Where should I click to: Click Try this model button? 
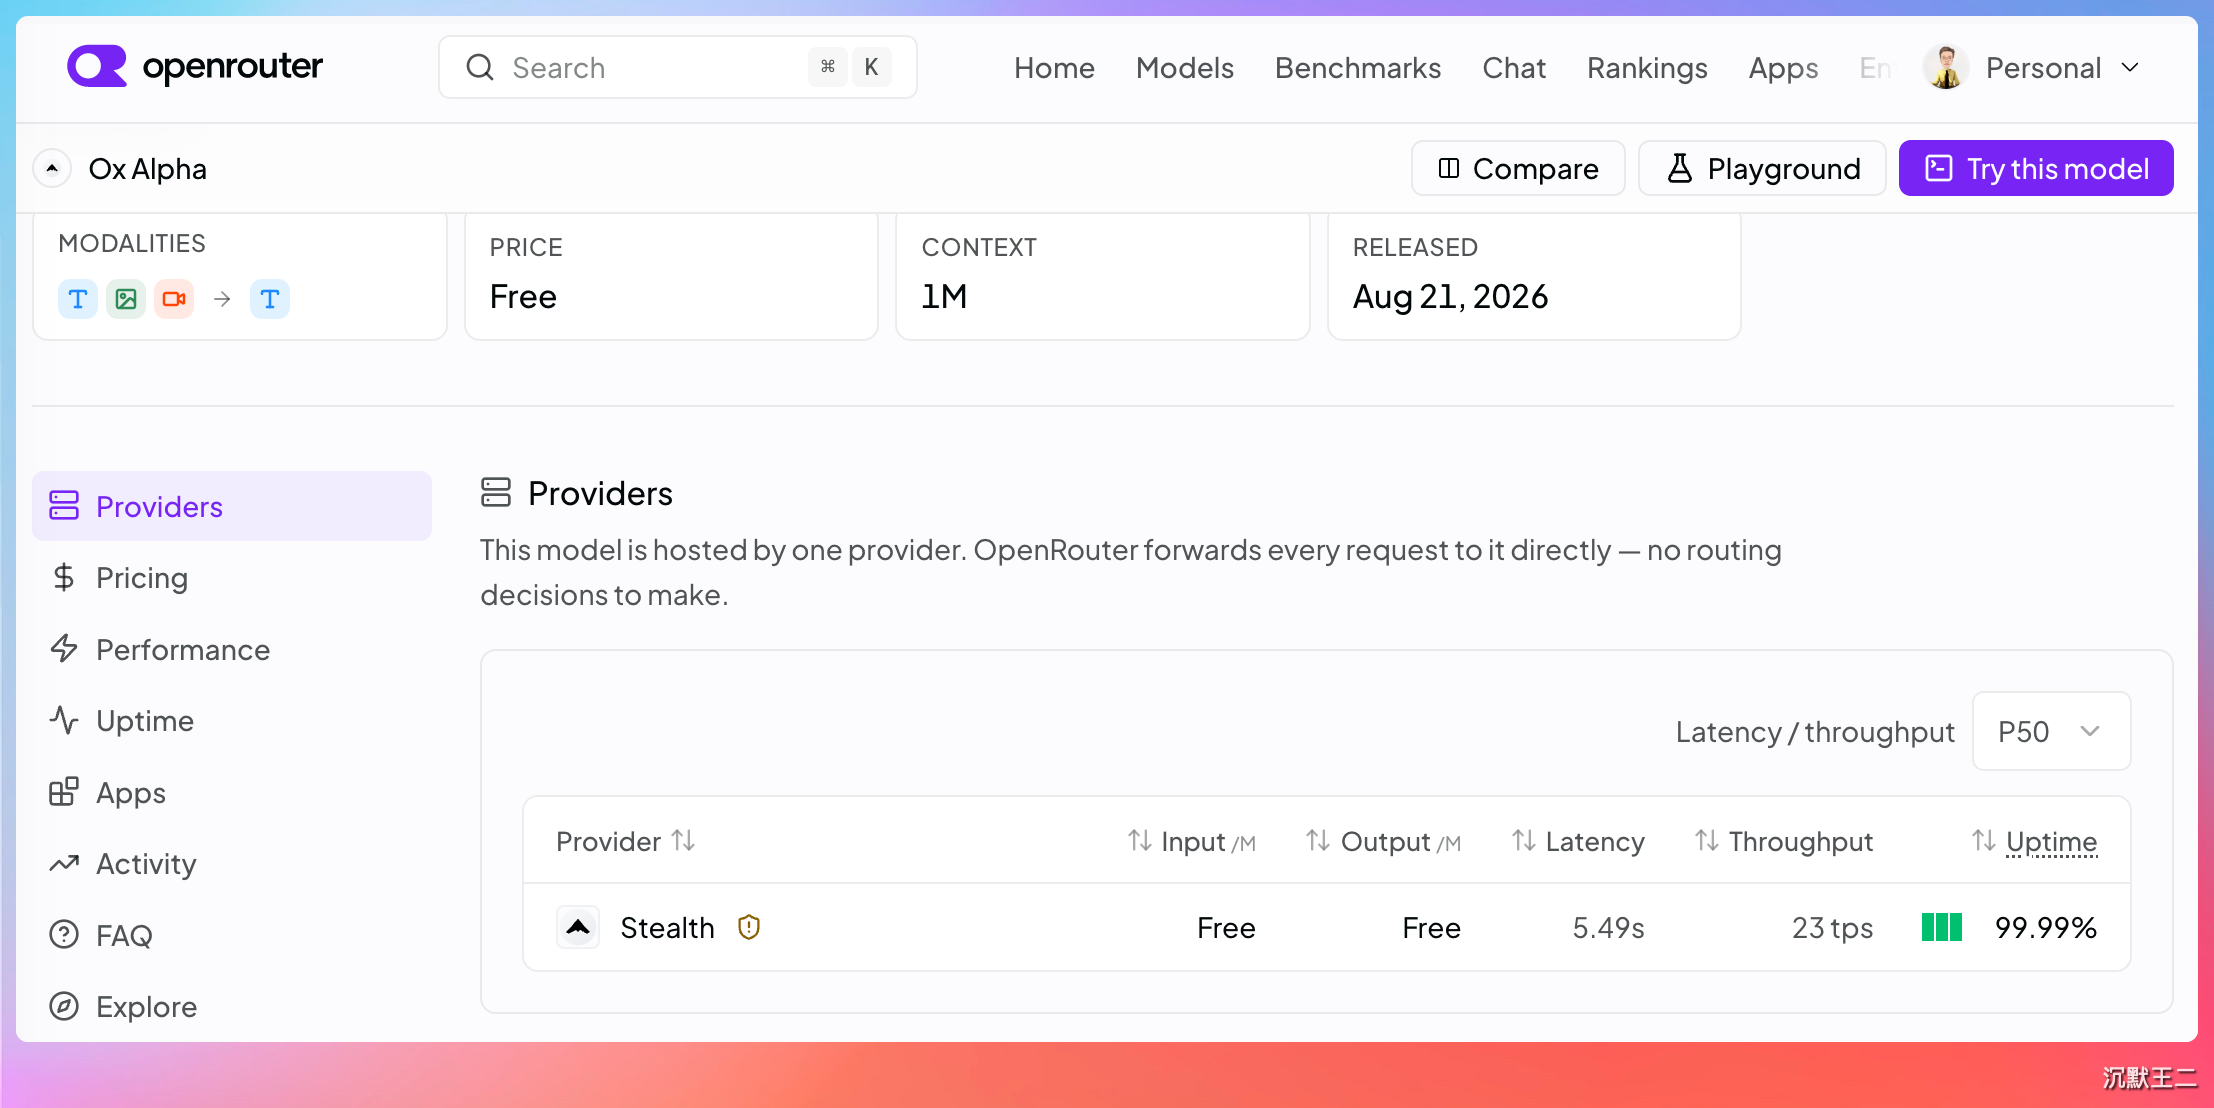pyautogui.click(x=2036, y=168)
